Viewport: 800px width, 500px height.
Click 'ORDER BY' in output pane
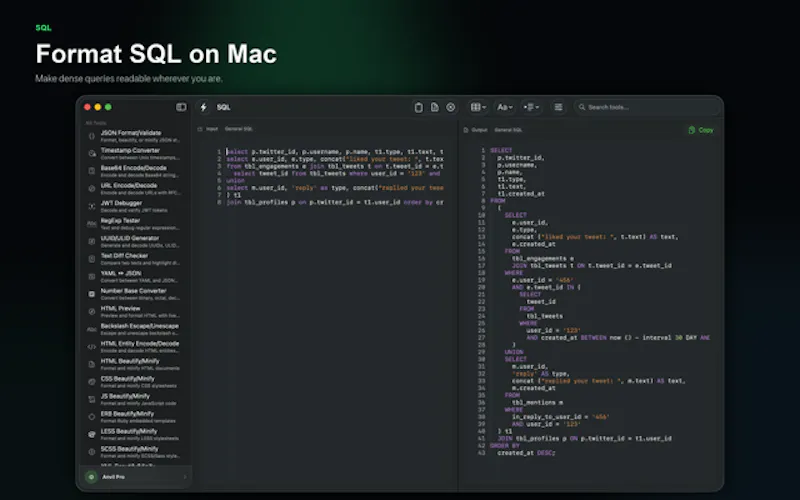click(505, 446)
